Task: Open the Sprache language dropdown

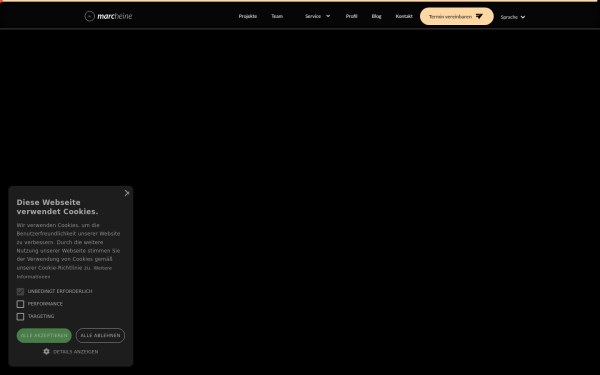Action: point(513,17)
